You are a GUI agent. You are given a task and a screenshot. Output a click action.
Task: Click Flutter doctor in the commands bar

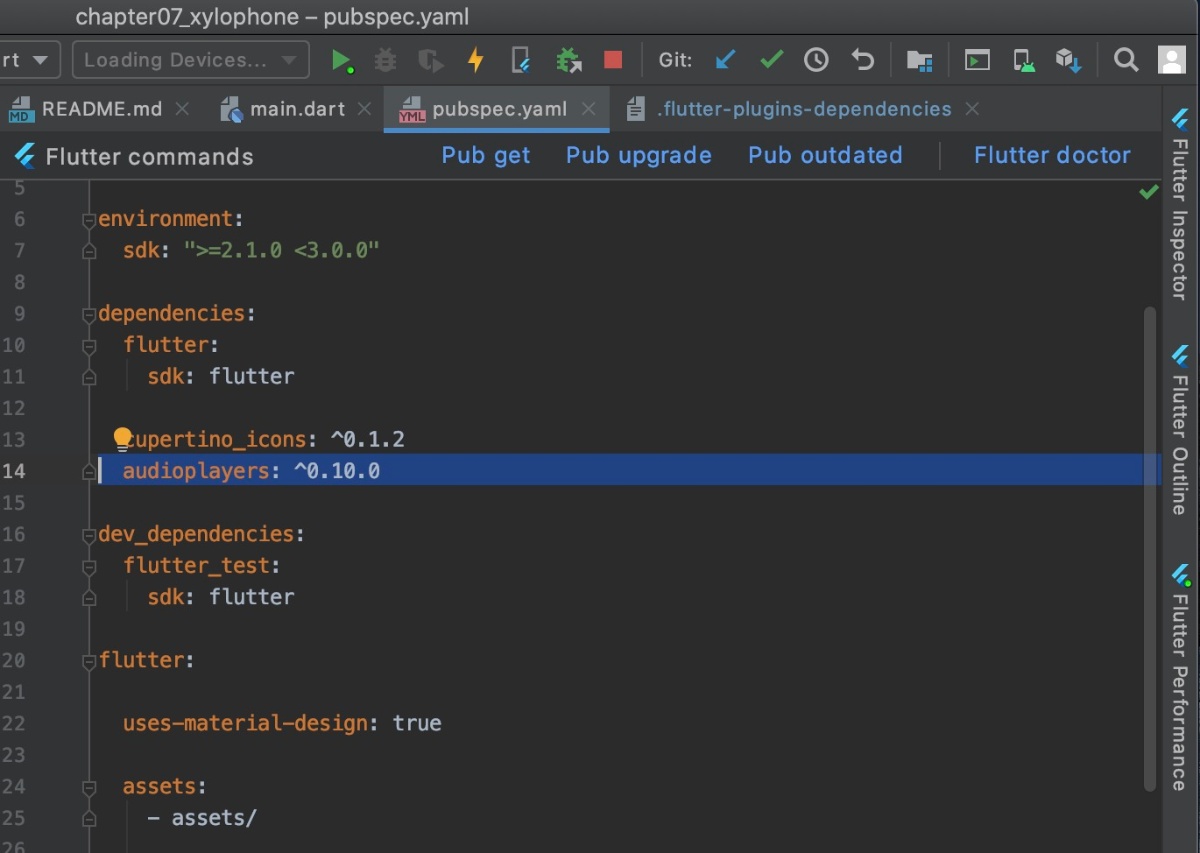point(1051,155)
